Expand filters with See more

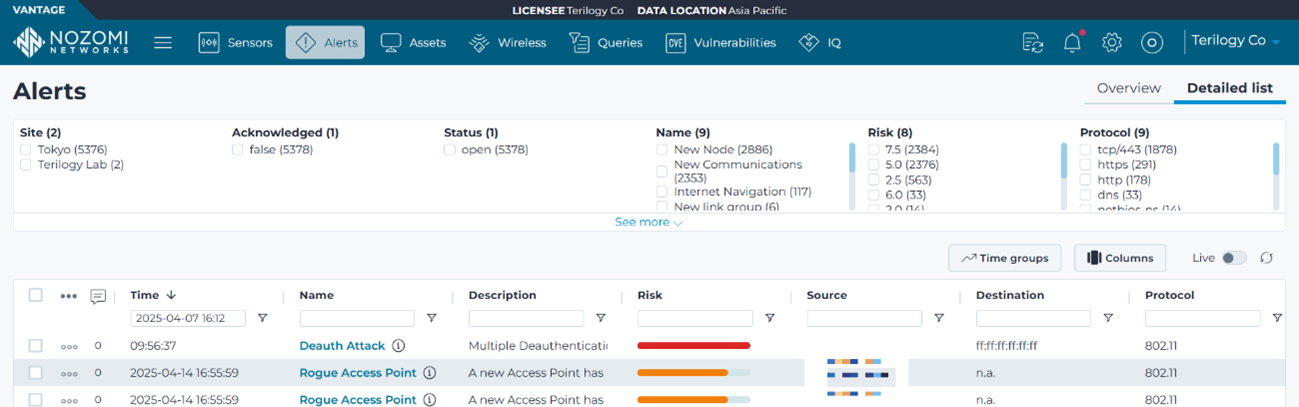(x=649, y=222)
